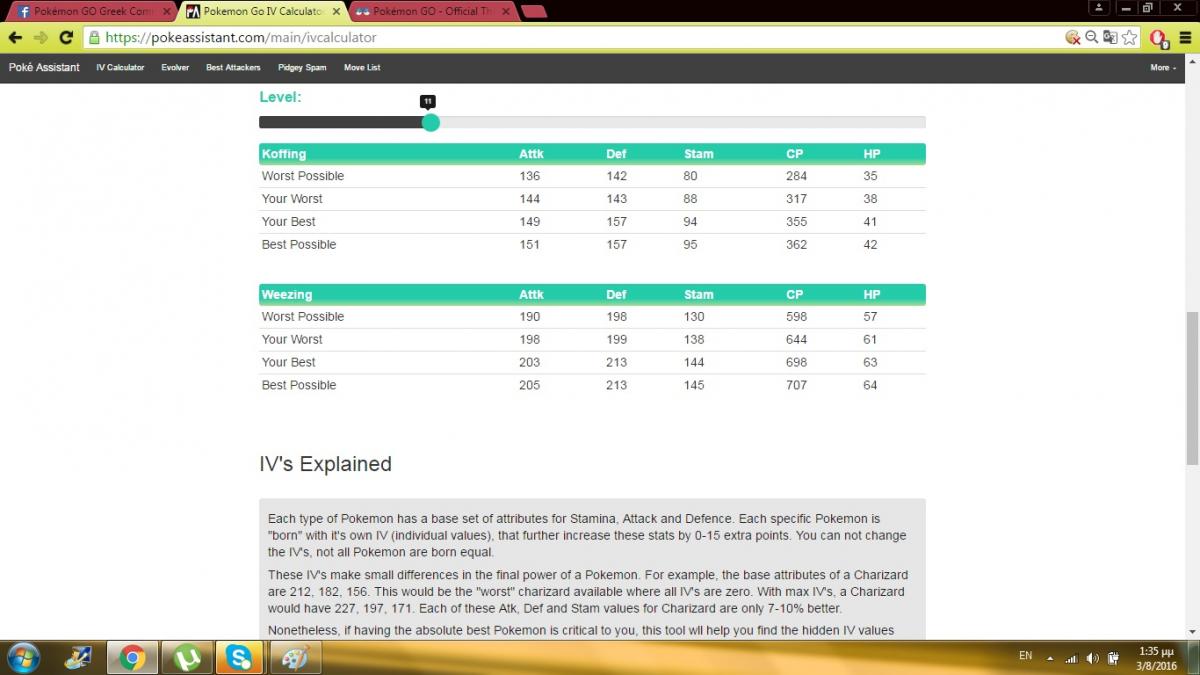Click Weezing Worst Possible HP value 57
Viewport: 1200px width, 675px height.
click(x=870, y=317)
